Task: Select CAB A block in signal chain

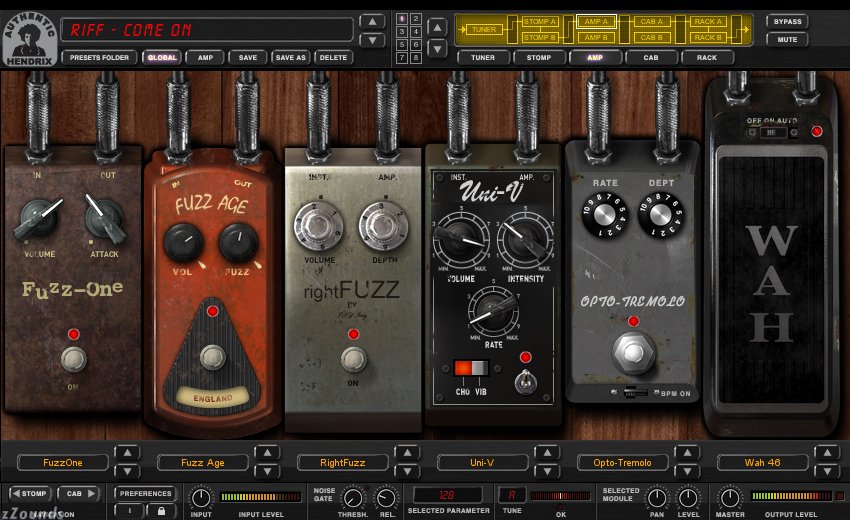Action: coord(652,22)
